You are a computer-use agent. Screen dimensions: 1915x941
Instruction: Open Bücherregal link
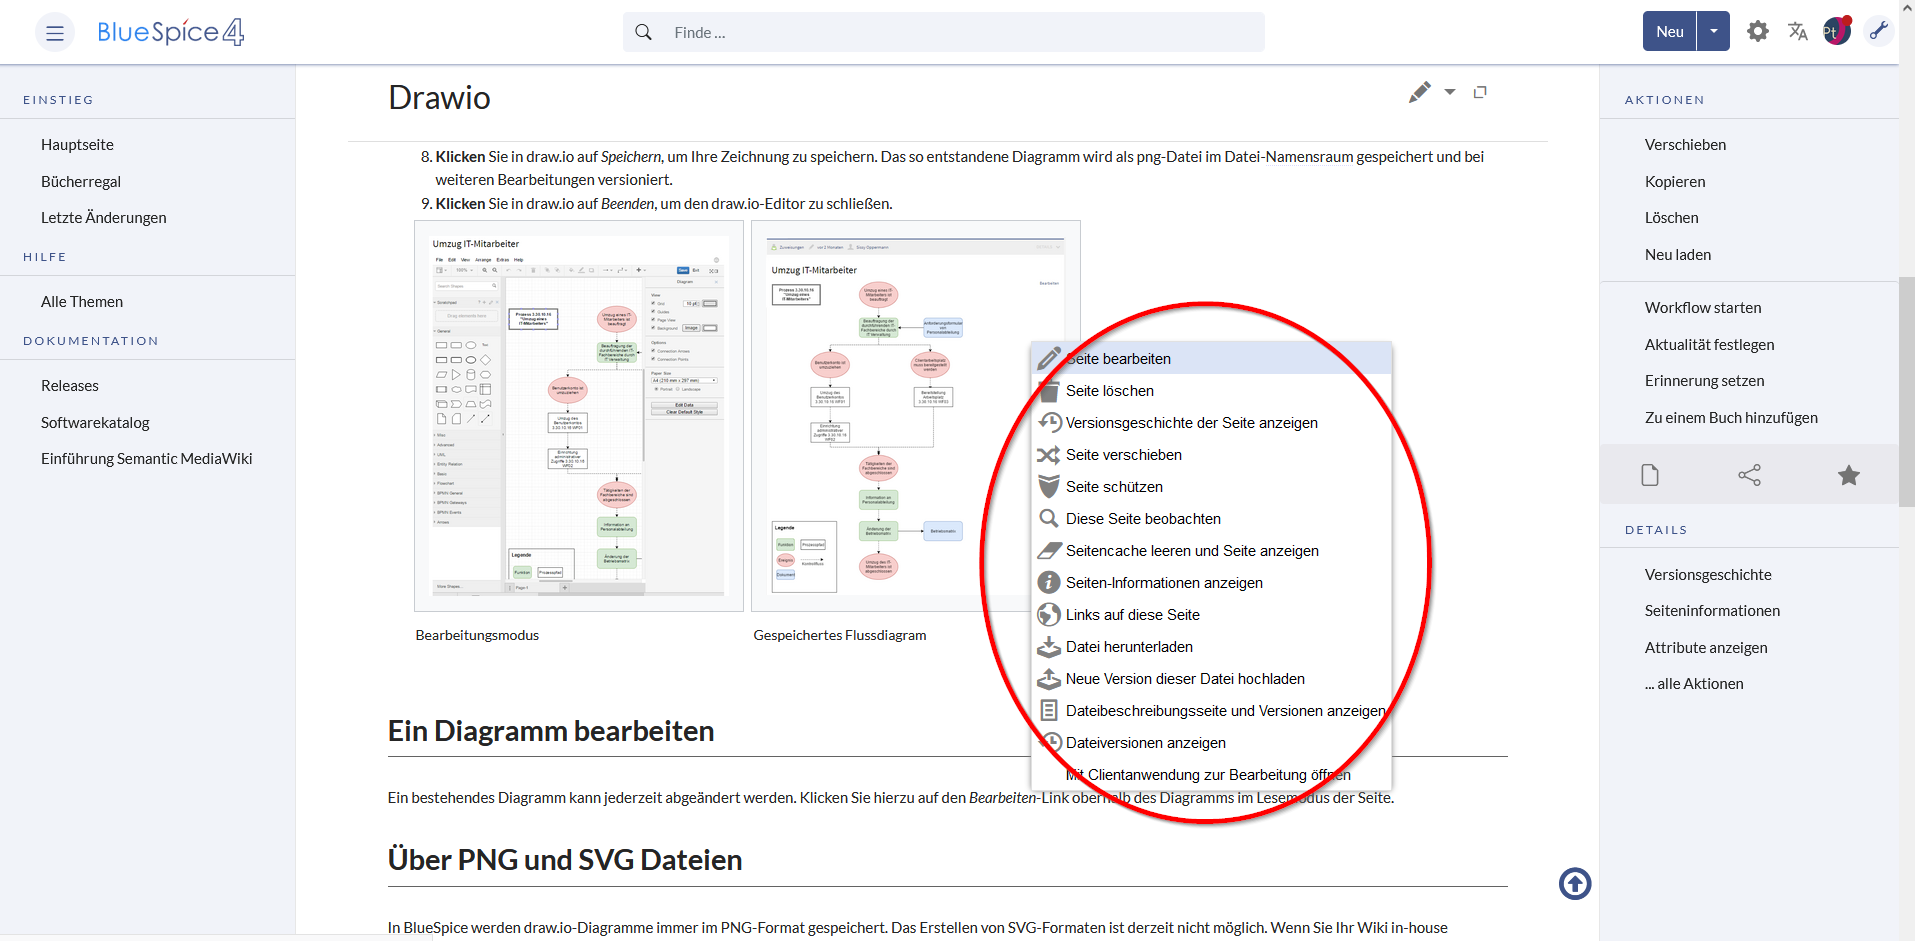coord(81,182)
